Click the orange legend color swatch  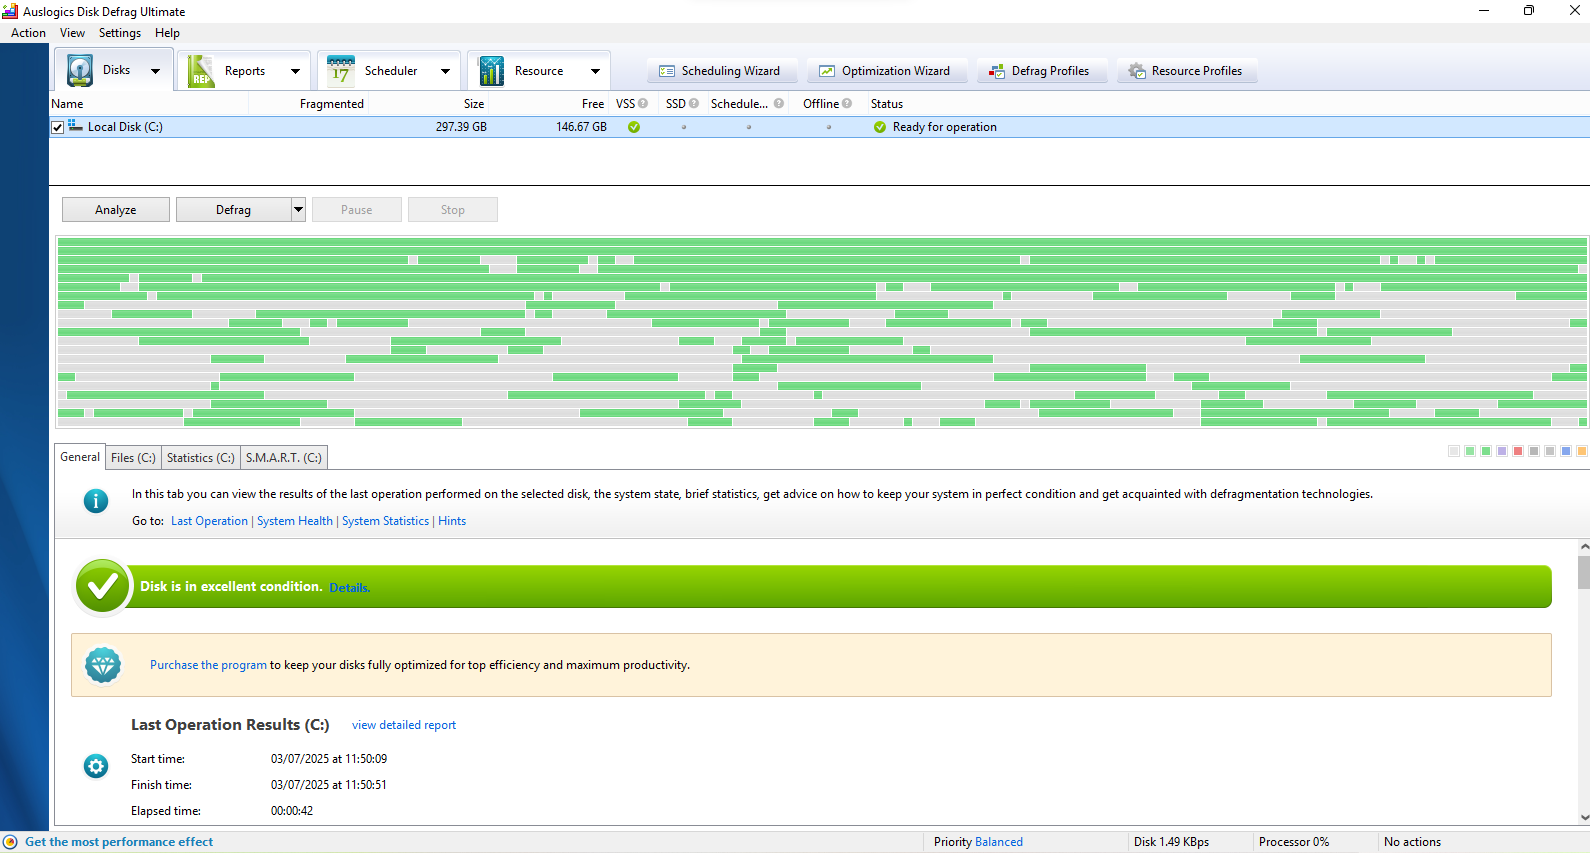pyautogui.click(x=1582, y=451)
